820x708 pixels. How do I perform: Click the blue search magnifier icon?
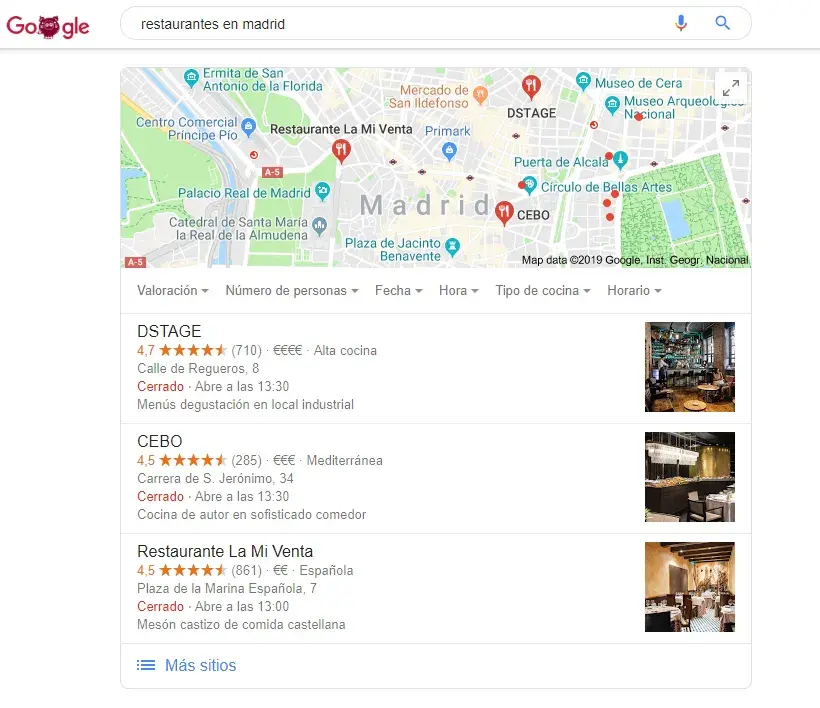click(x=722, y=22)
